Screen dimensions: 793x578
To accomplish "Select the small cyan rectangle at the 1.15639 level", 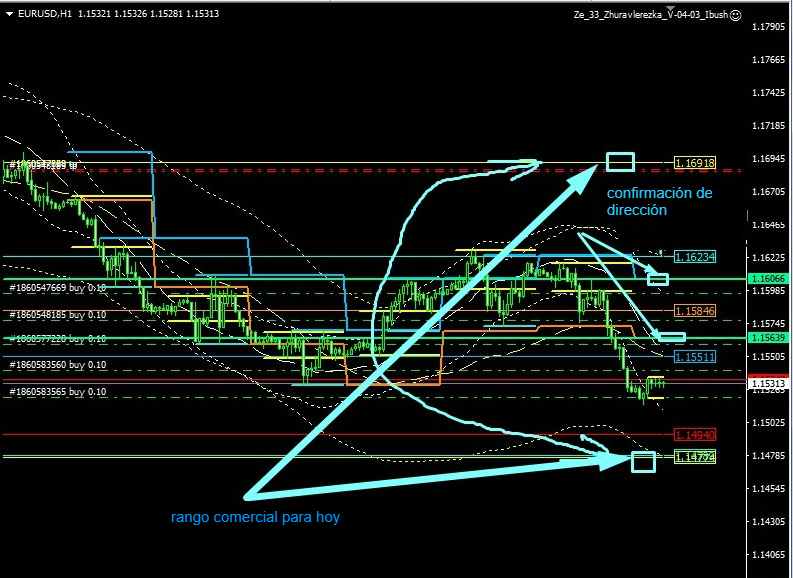I will coord(672,337).
